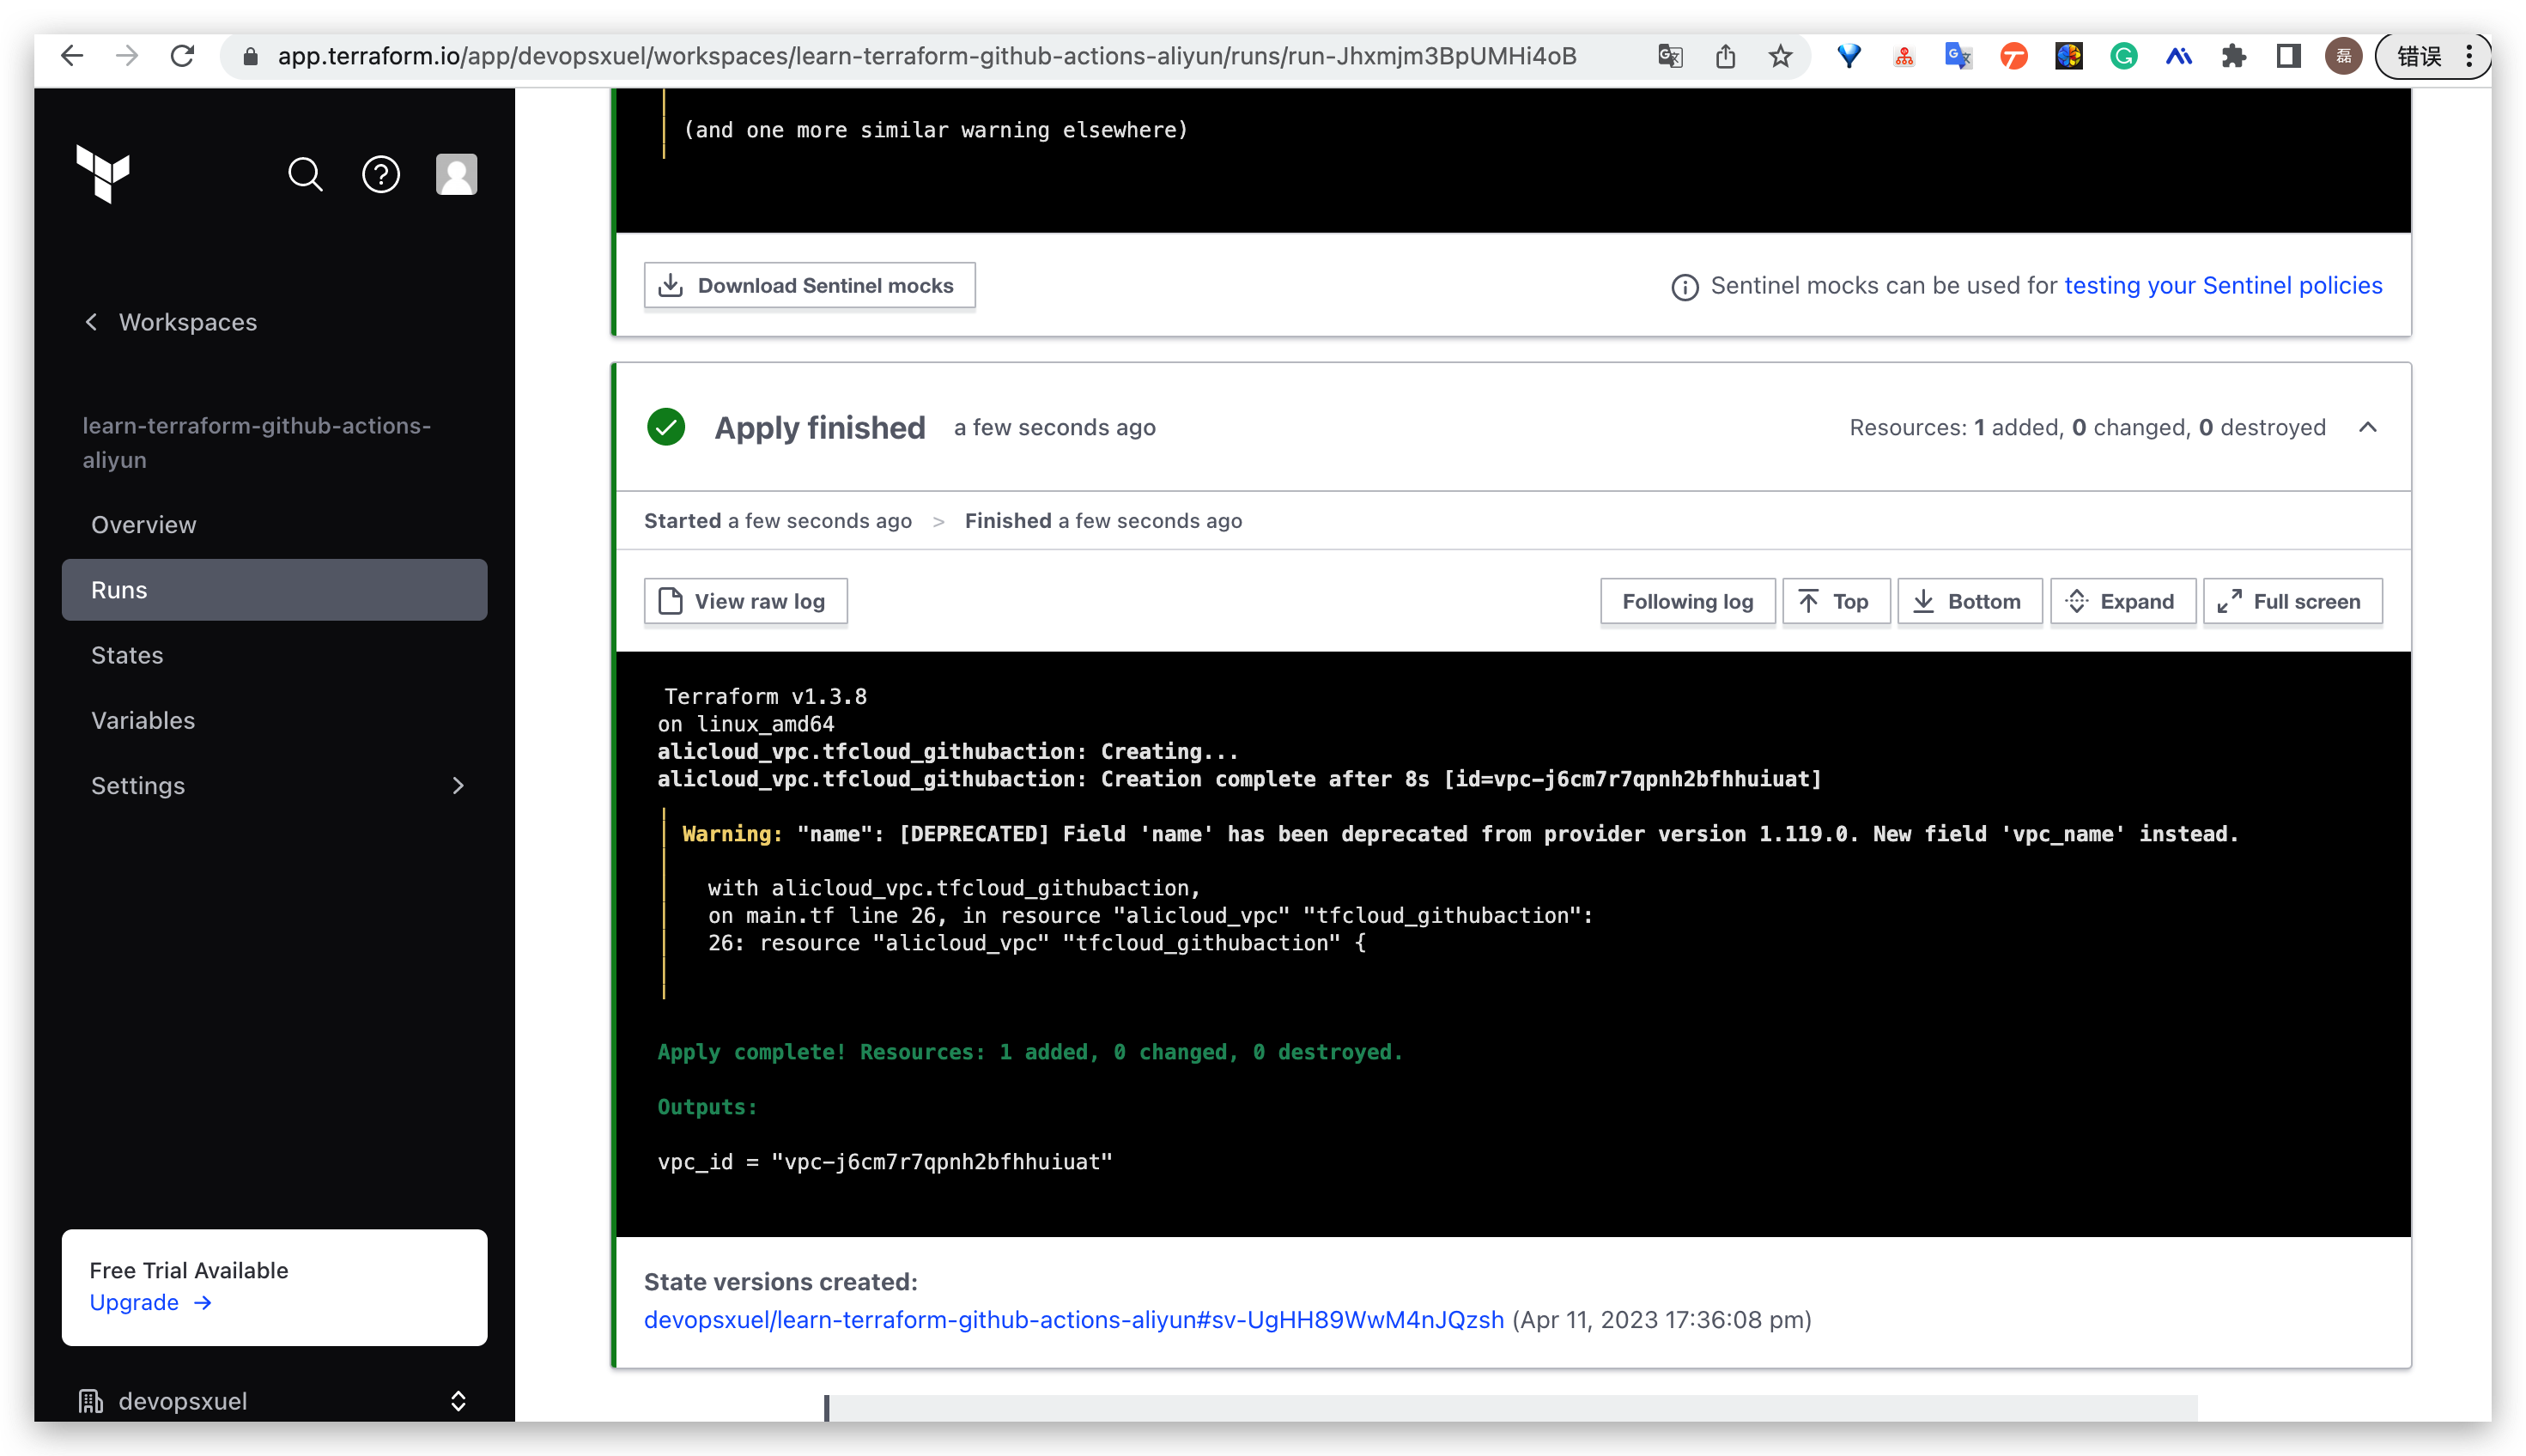The height and width of the screenshot is (1456, 2526).
Task: Click the View raw log button
Action: [x=745, y=601]
